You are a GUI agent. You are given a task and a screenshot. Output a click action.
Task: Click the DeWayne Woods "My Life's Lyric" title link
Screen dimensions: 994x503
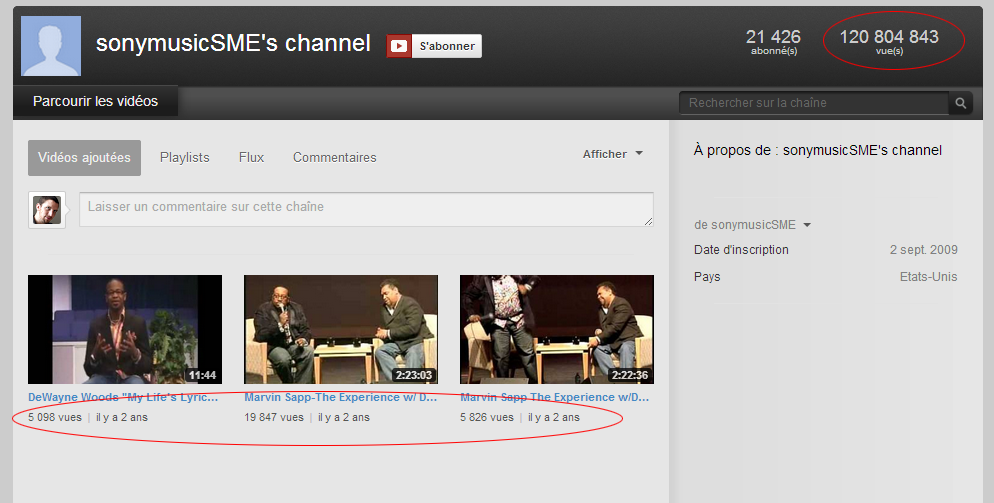click(x=123, y=397)
